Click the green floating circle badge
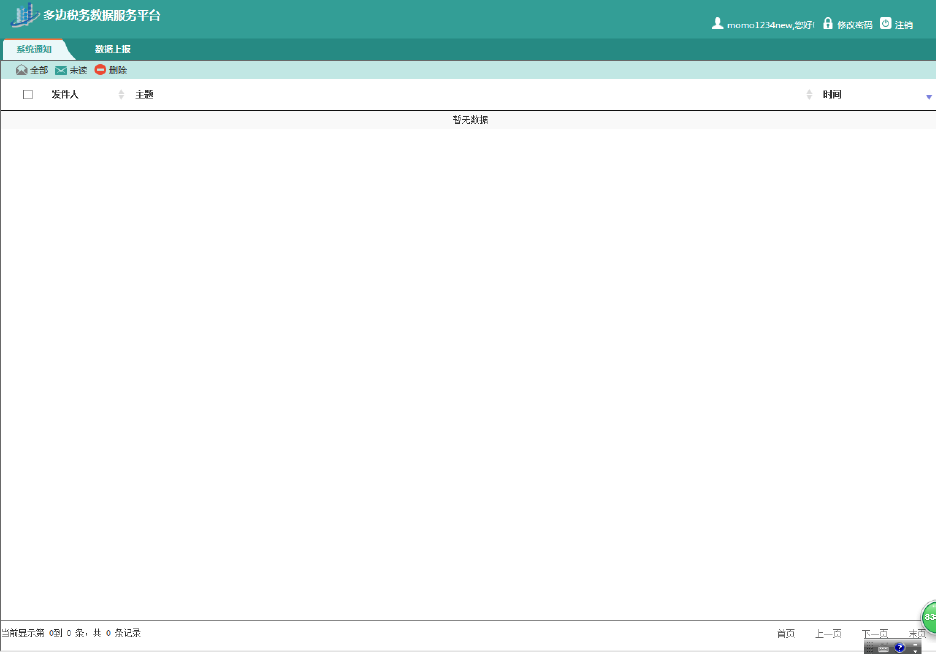 [929, 617]
